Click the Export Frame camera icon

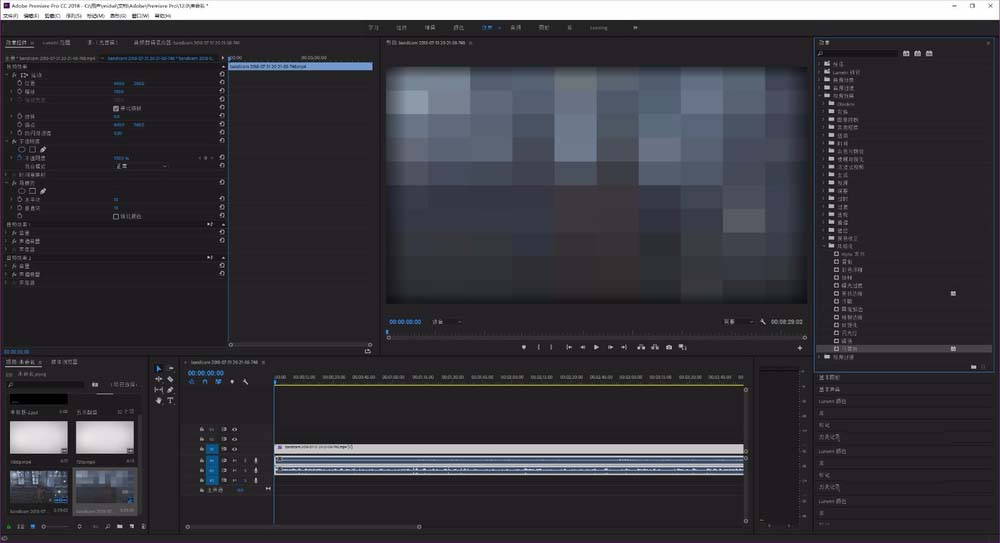[668, 347]
